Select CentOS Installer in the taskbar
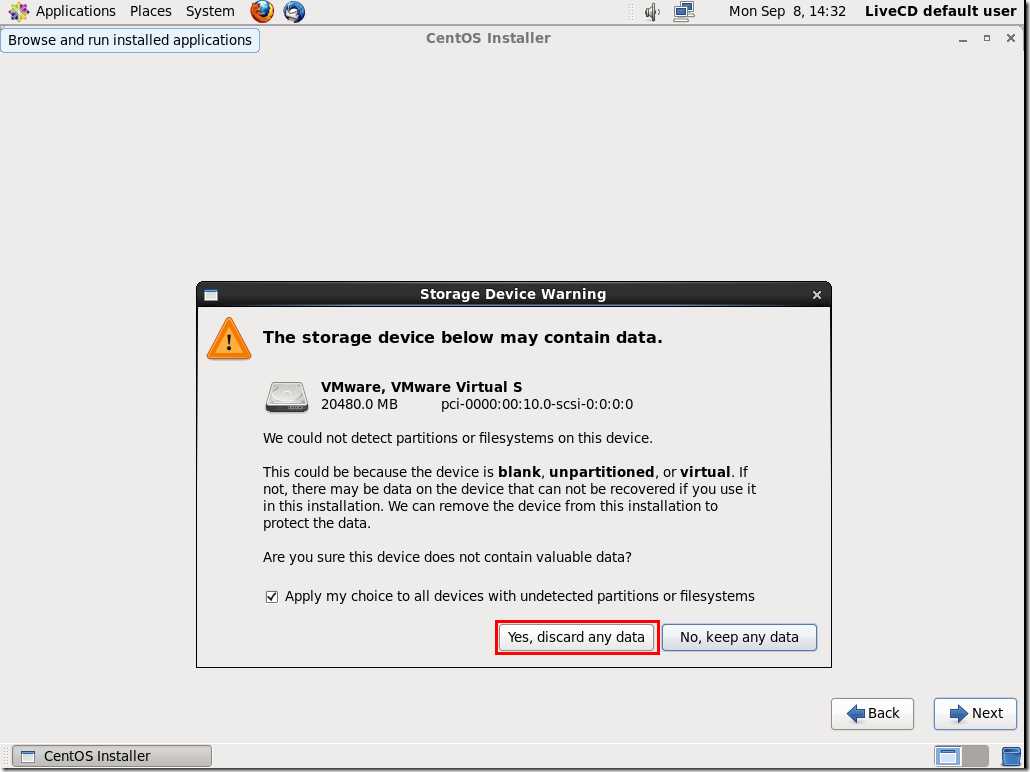Image resolution: width=1030 pixels, height=772 pixels. tap(112, 756)
